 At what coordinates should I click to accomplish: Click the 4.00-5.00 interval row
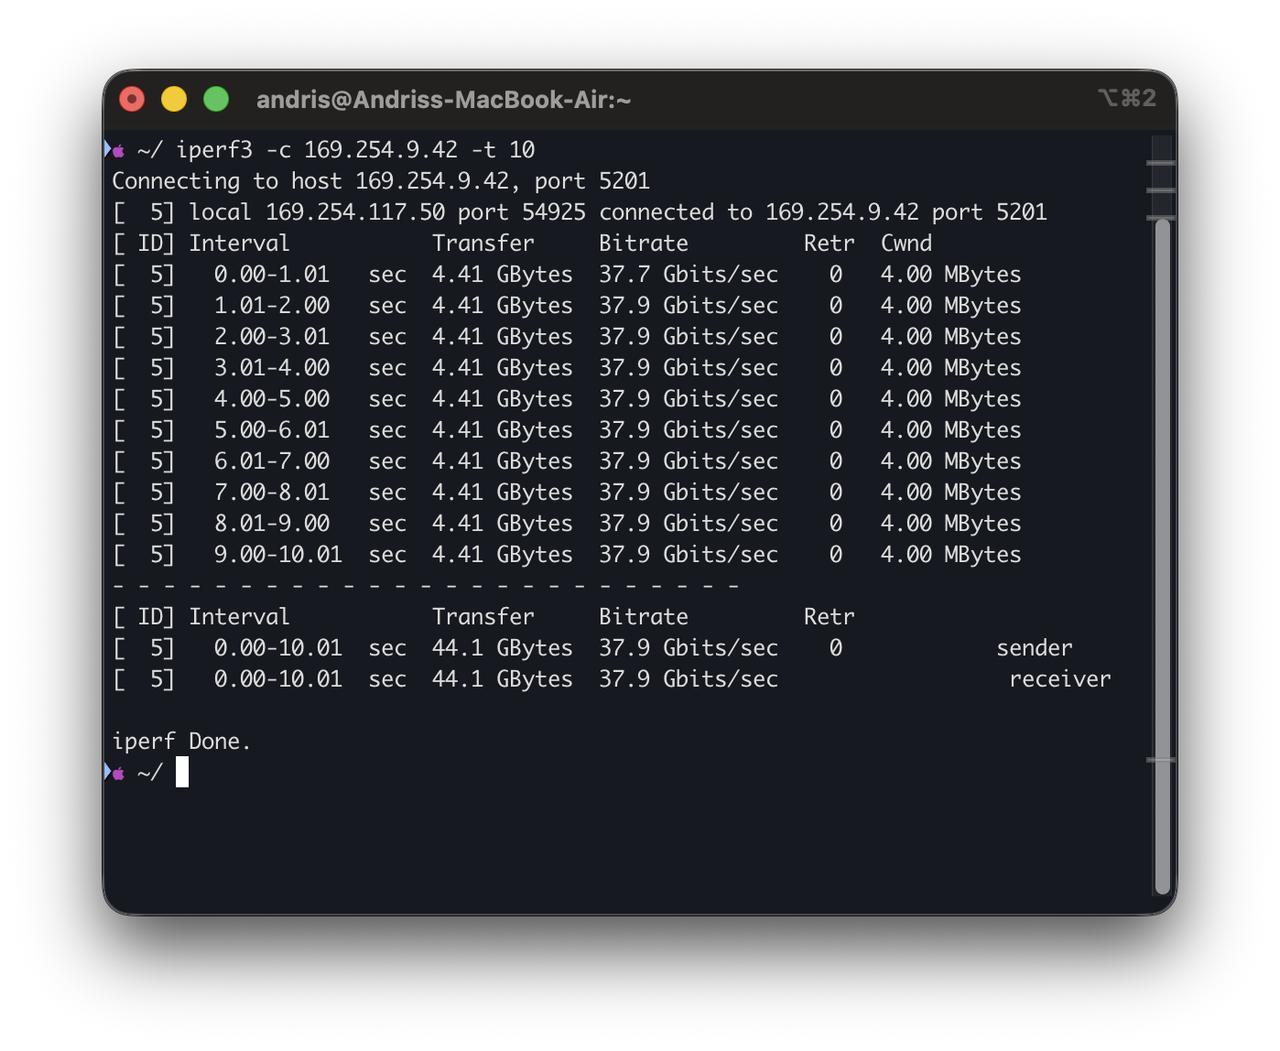pyautogui.click(x=567, y=398)
